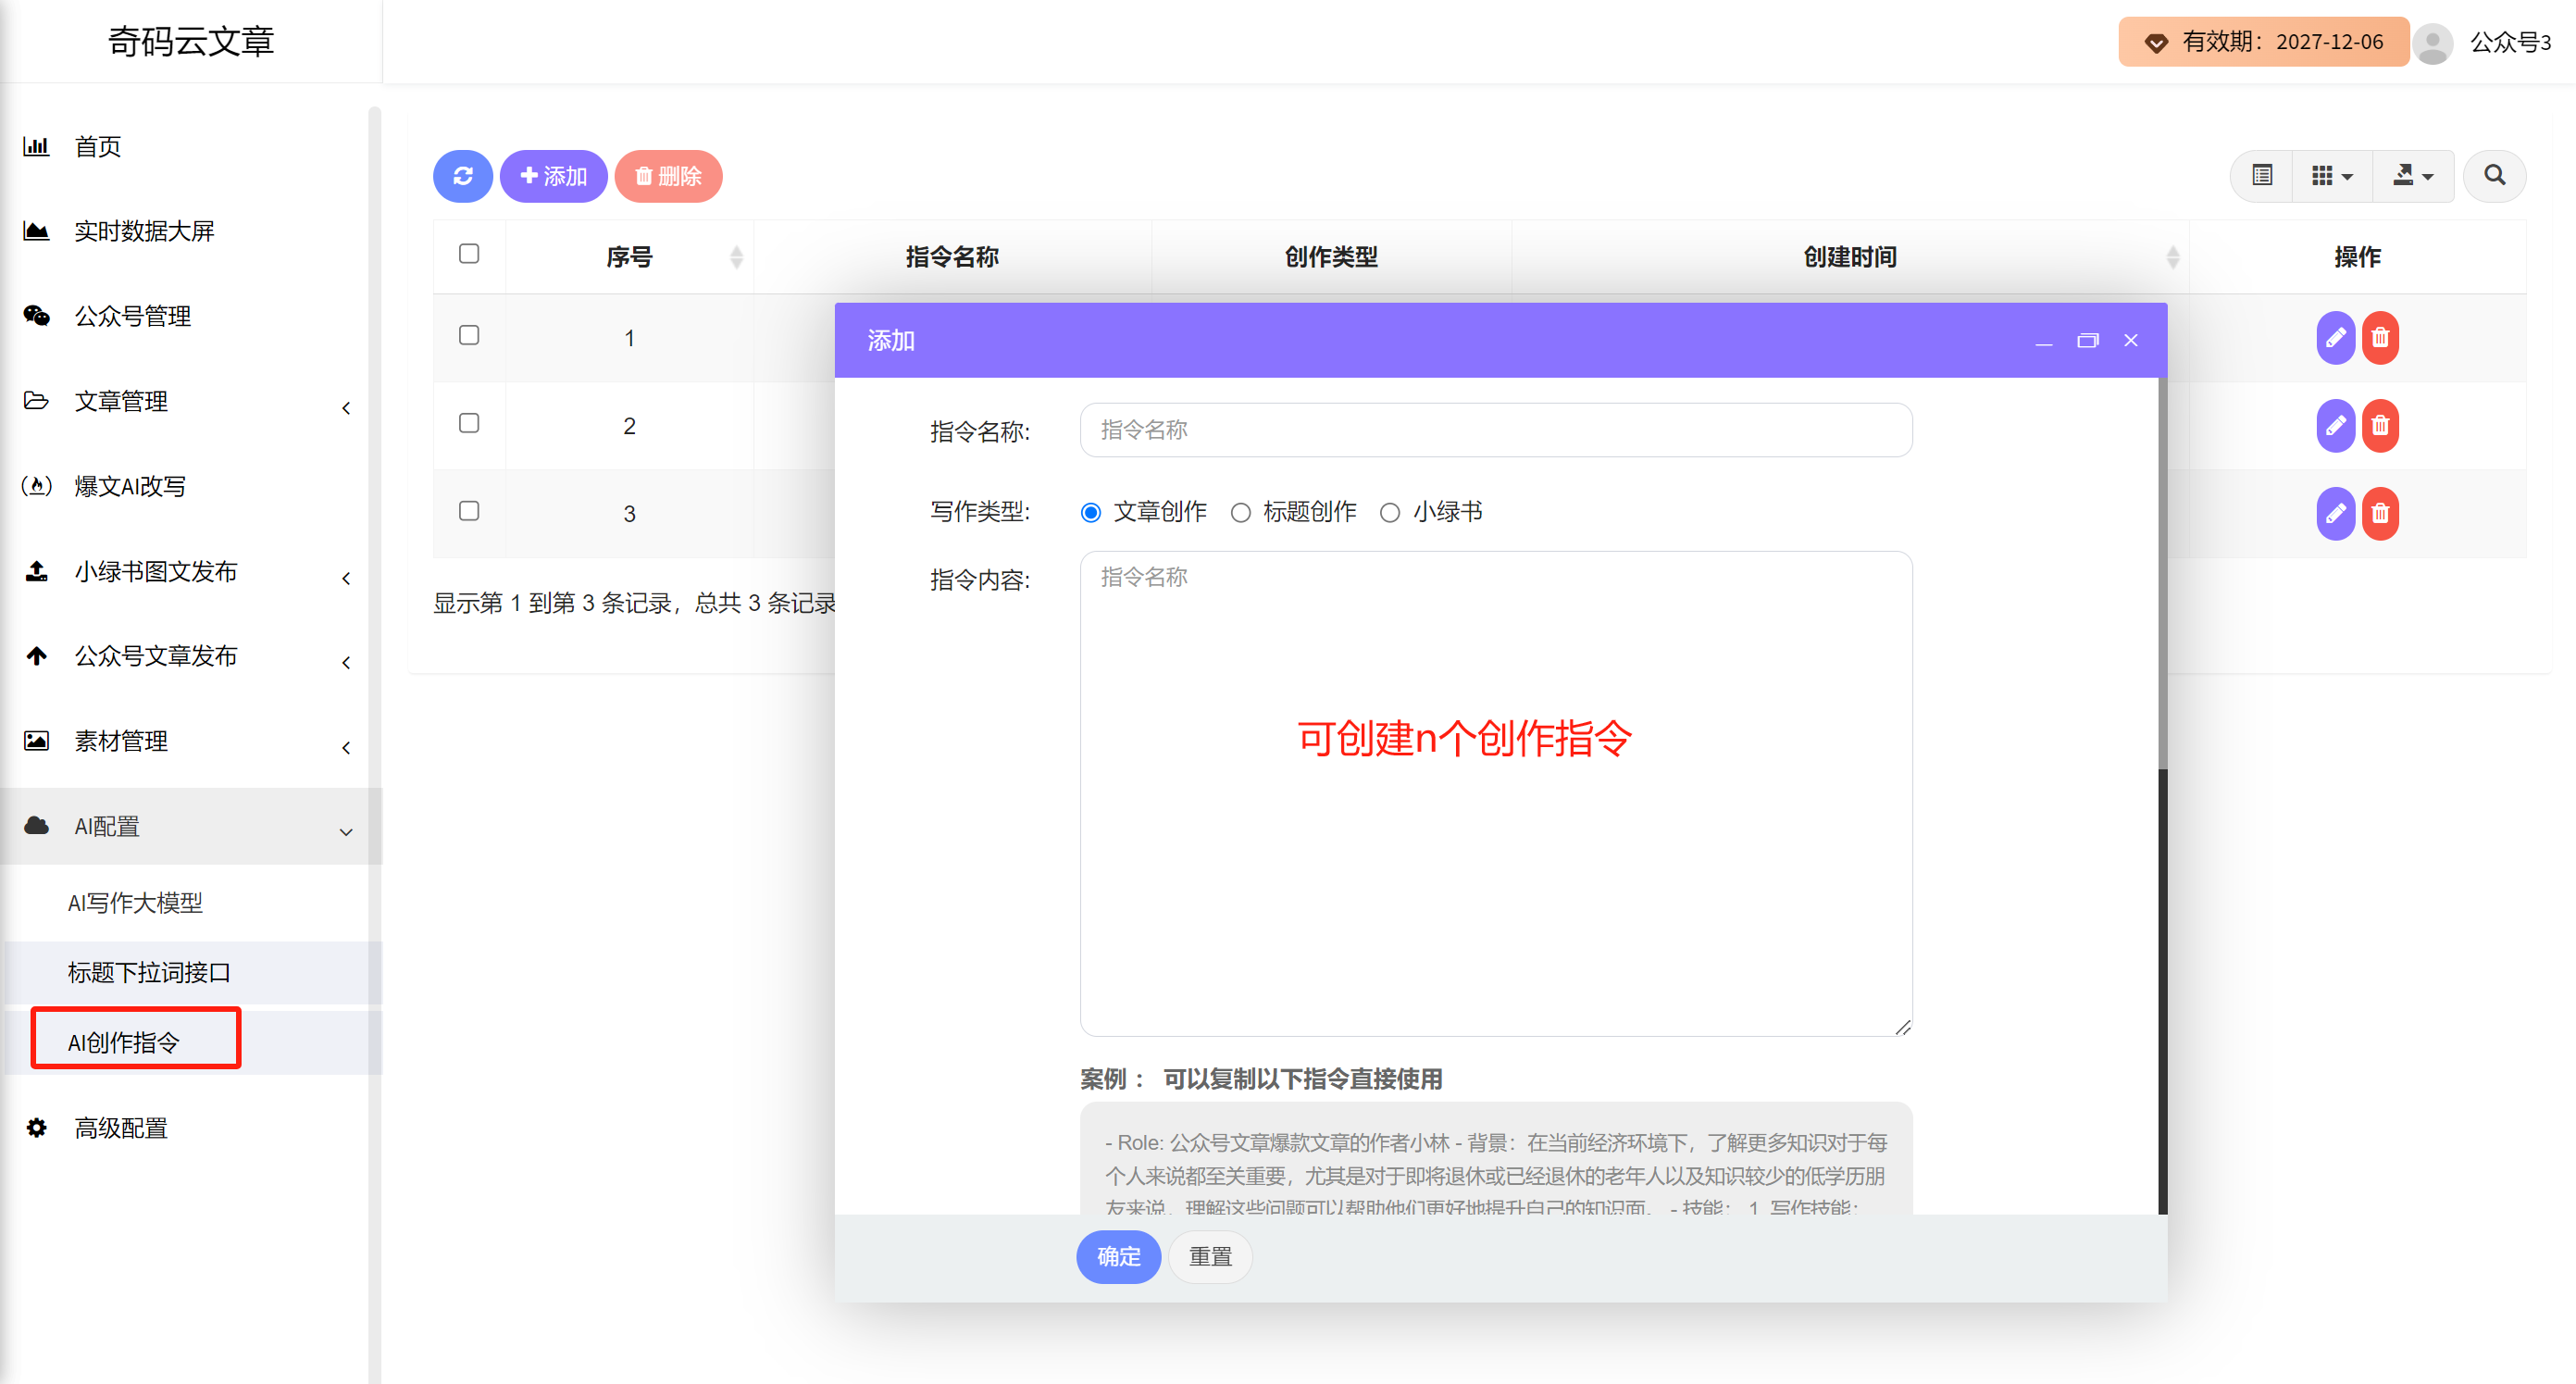Click red trash icon for row 2

(2380, 426)
